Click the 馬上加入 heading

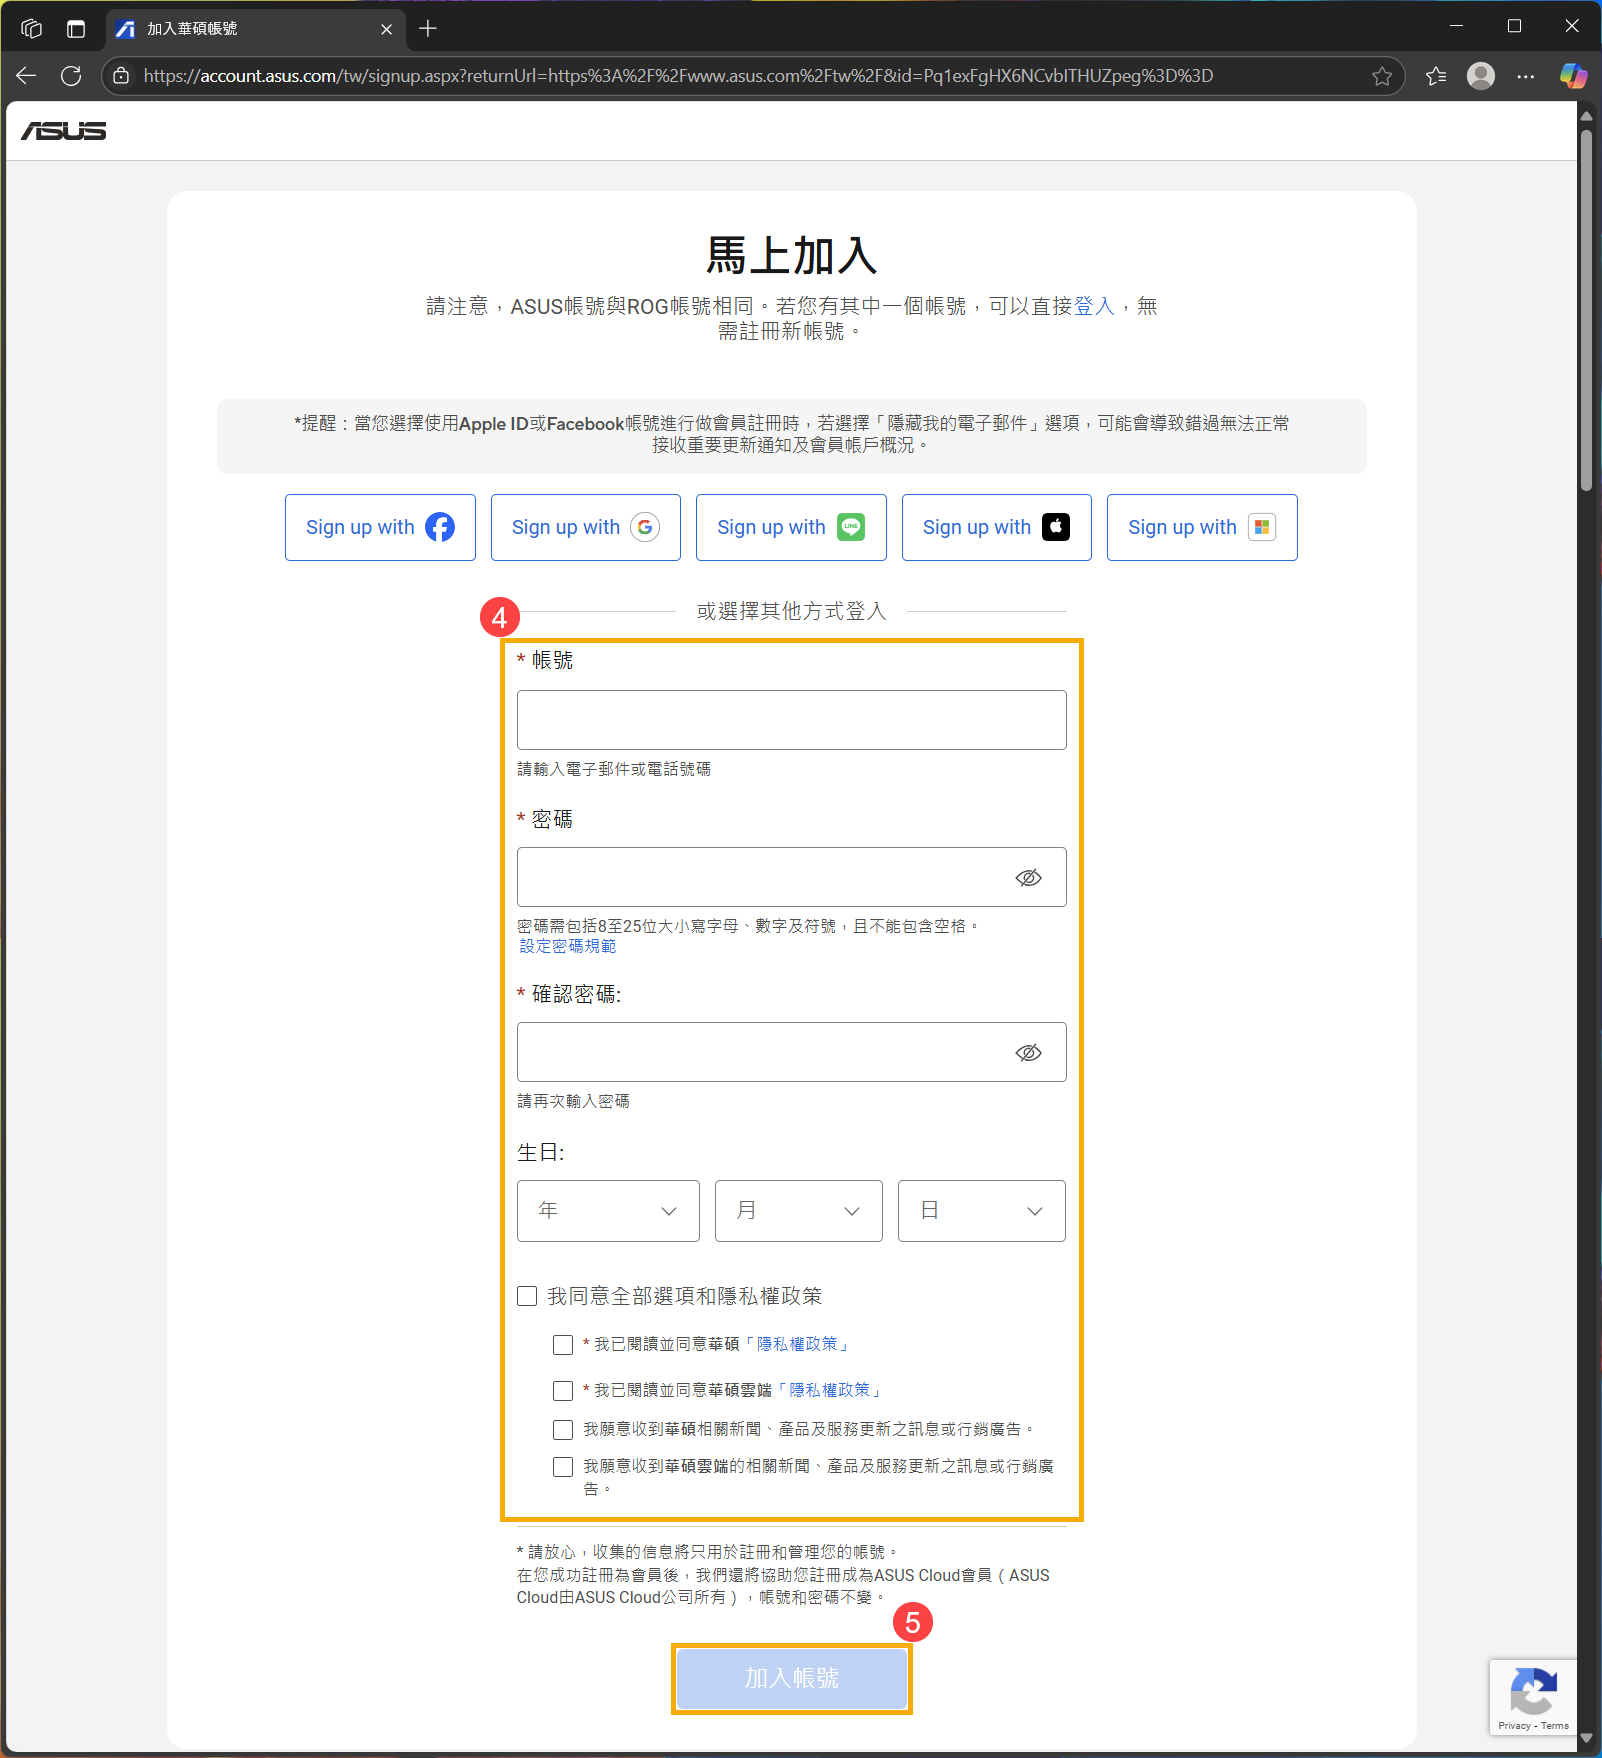coord(792,256)
